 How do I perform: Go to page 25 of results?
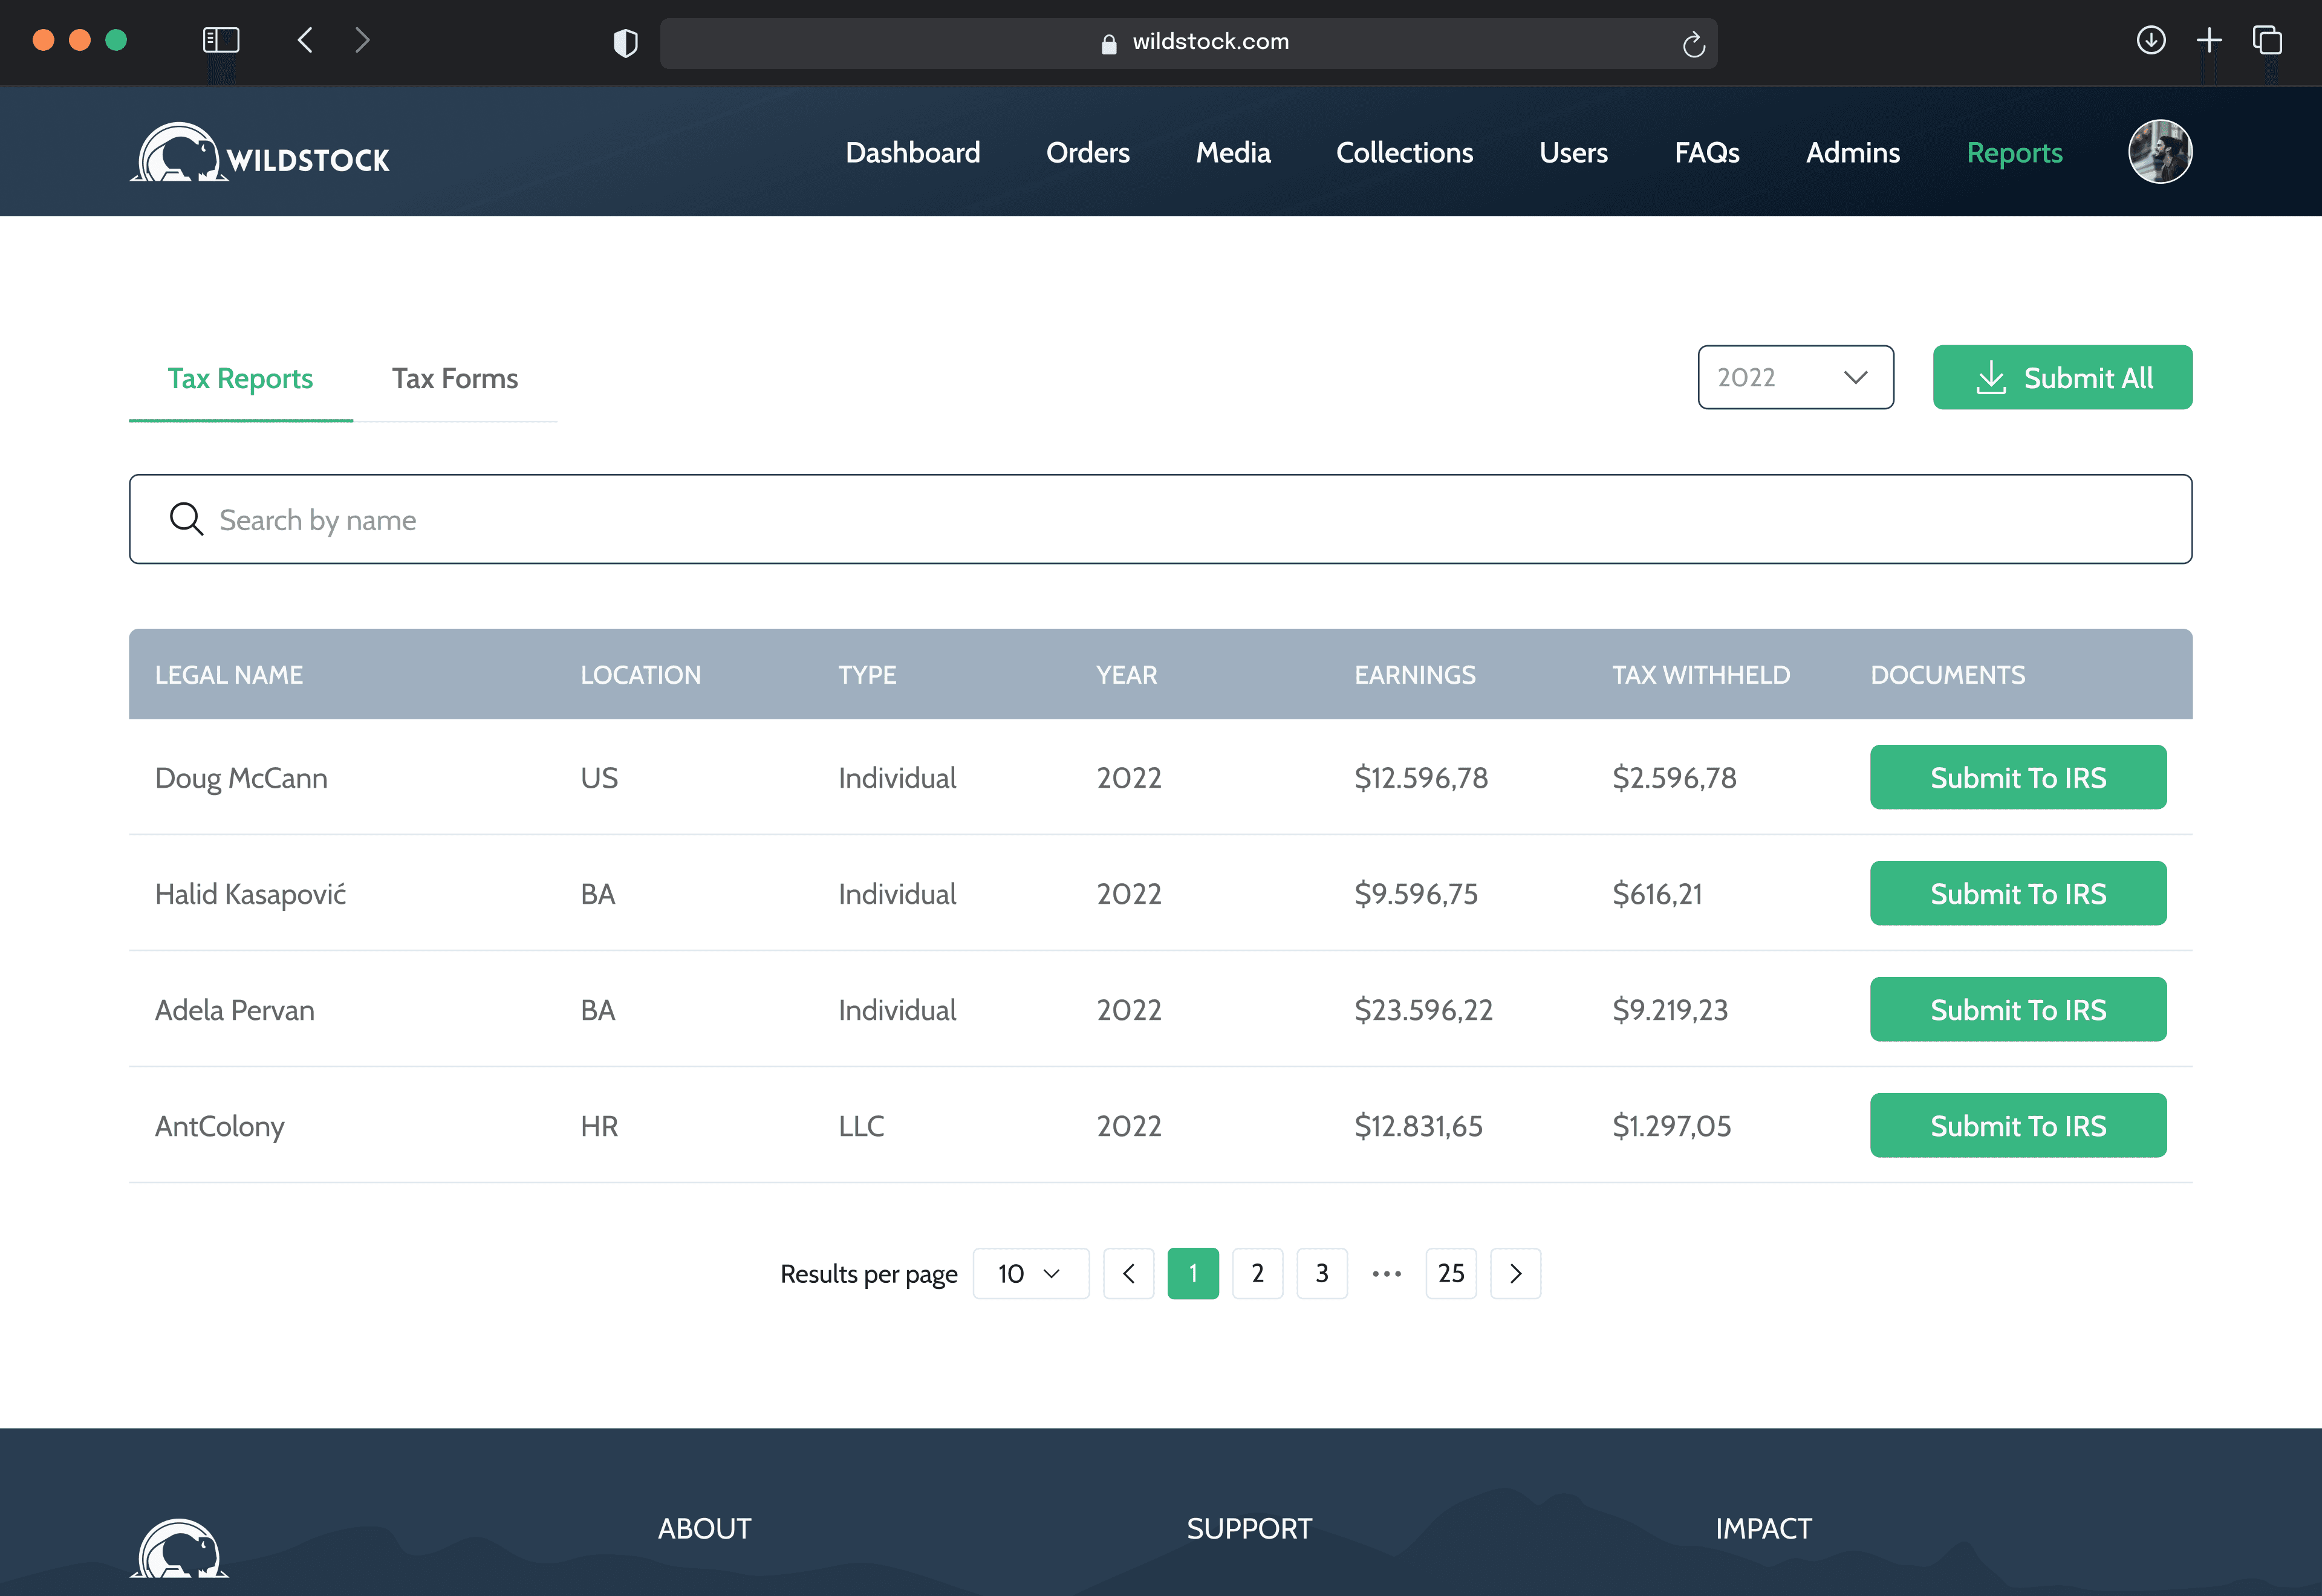point(1450,1273)
